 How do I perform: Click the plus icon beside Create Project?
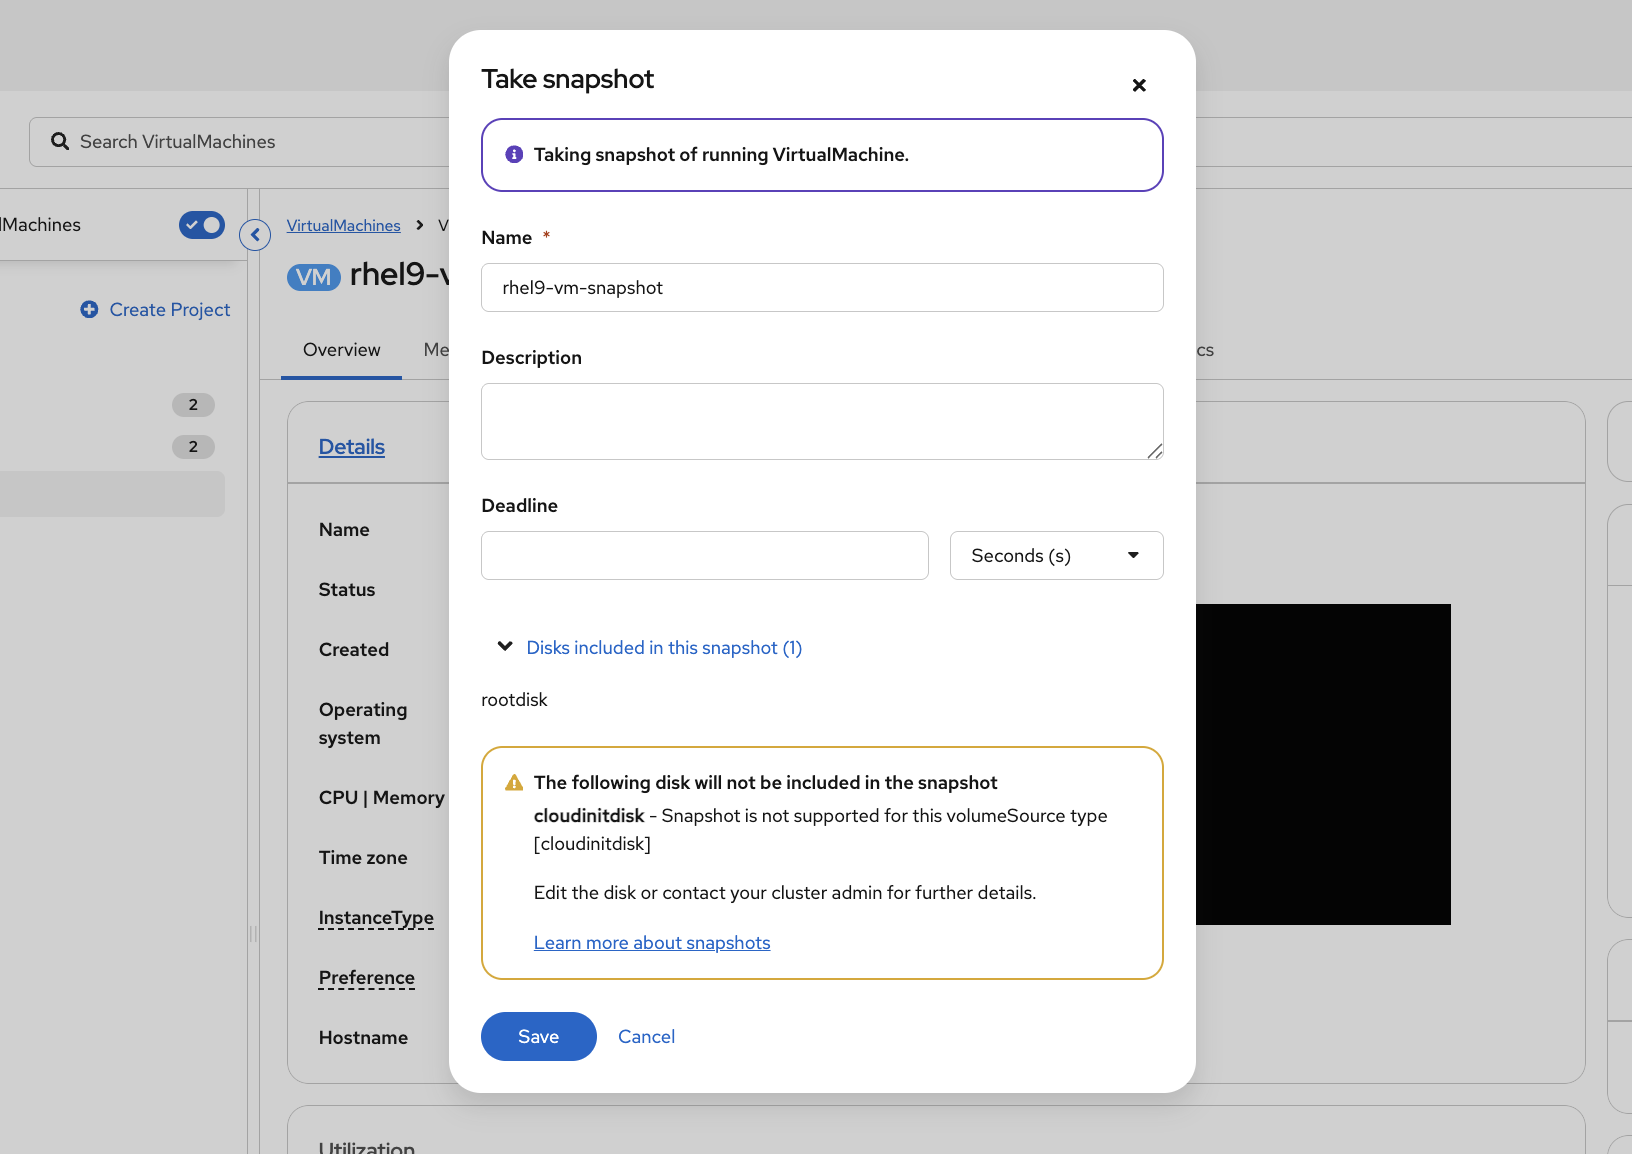[88, 309]
